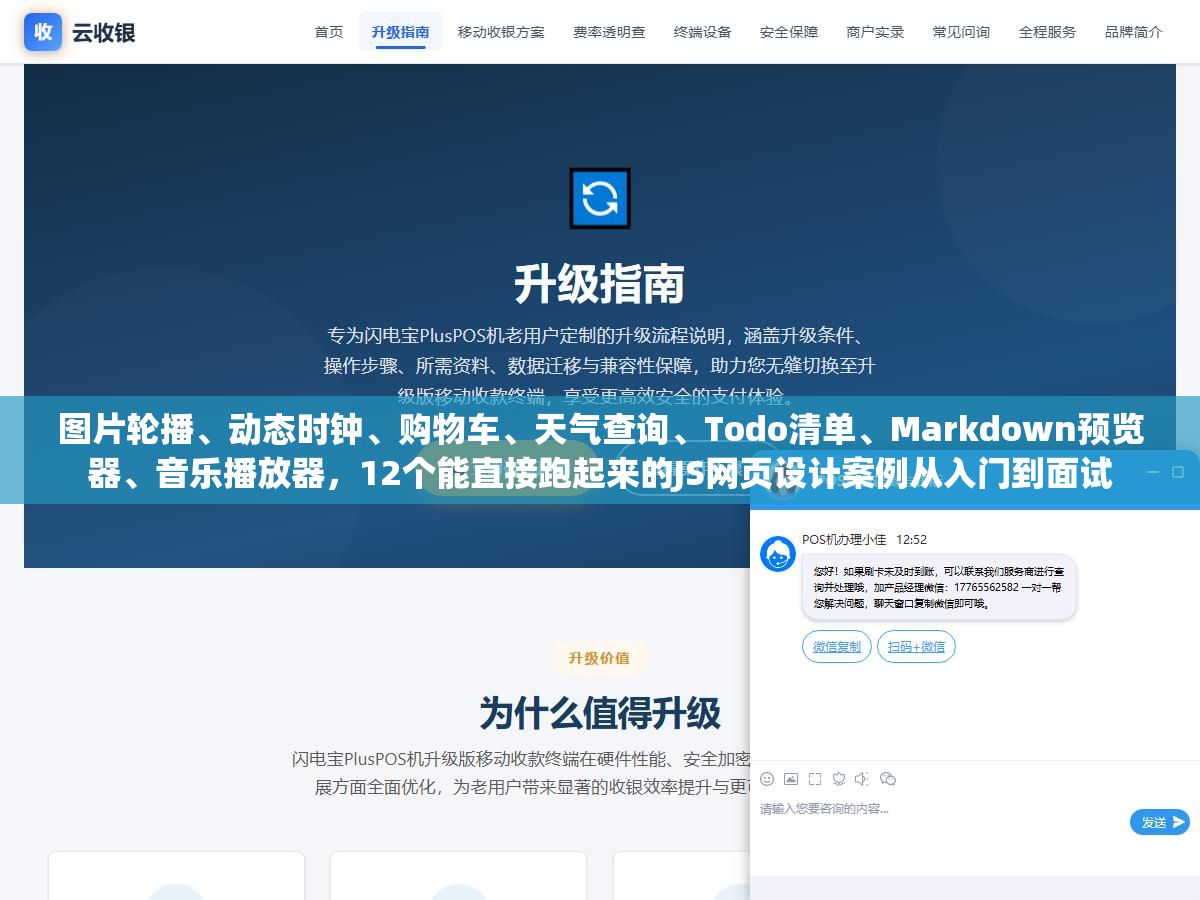Click the 云收银 brand name text

click(103, 32)
